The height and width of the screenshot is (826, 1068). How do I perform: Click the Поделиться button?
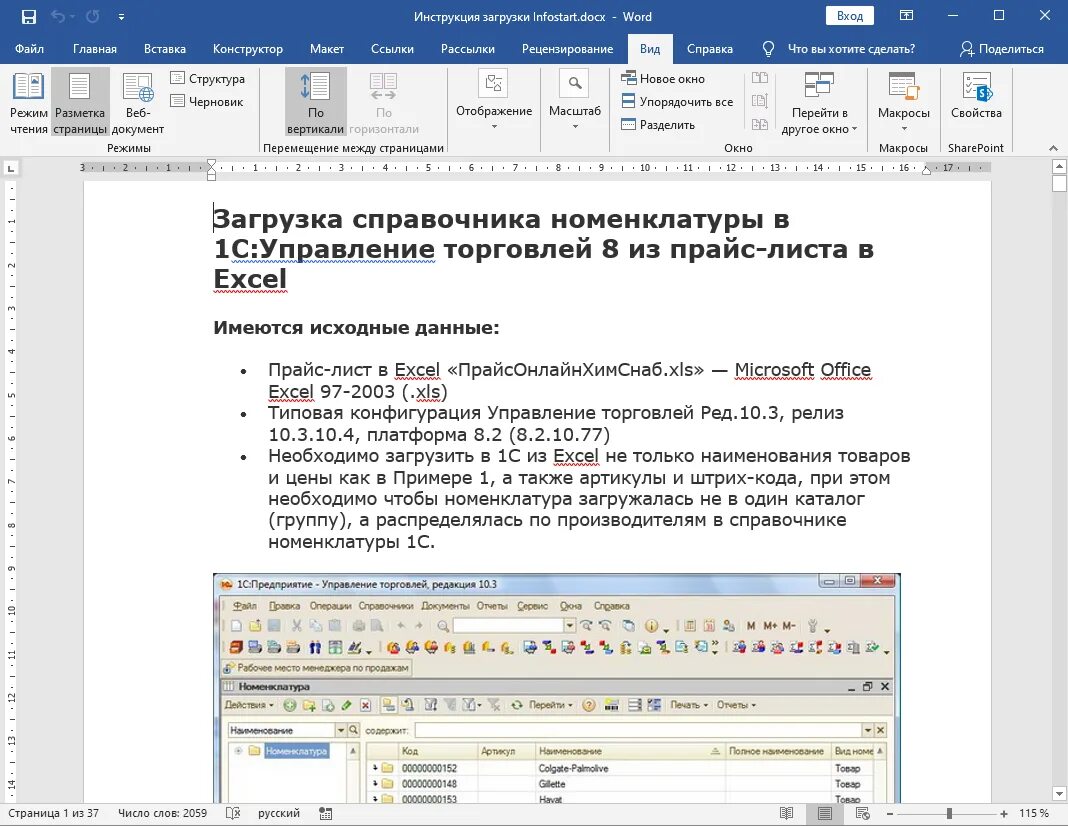tap(1001, 49)
